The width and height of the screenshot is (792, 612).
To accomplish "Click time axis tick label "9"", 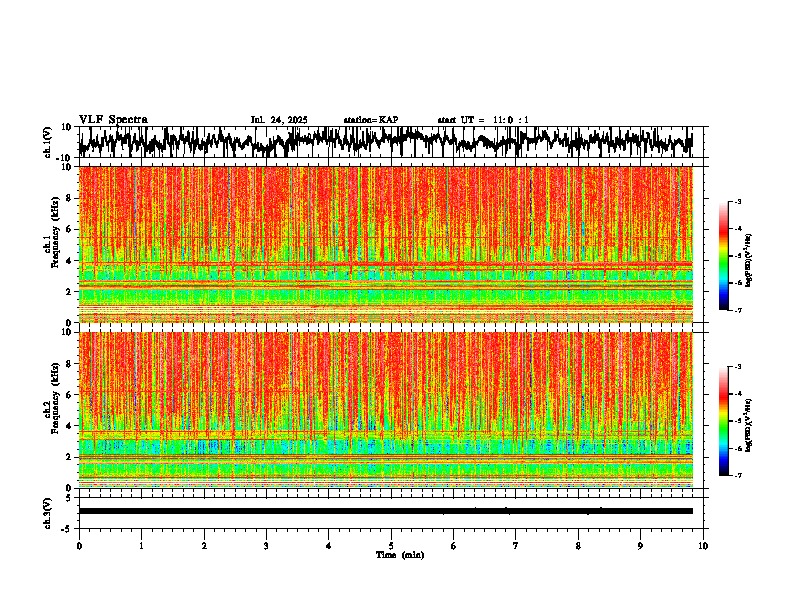I will pyautogui.click(x=640, y=546).
